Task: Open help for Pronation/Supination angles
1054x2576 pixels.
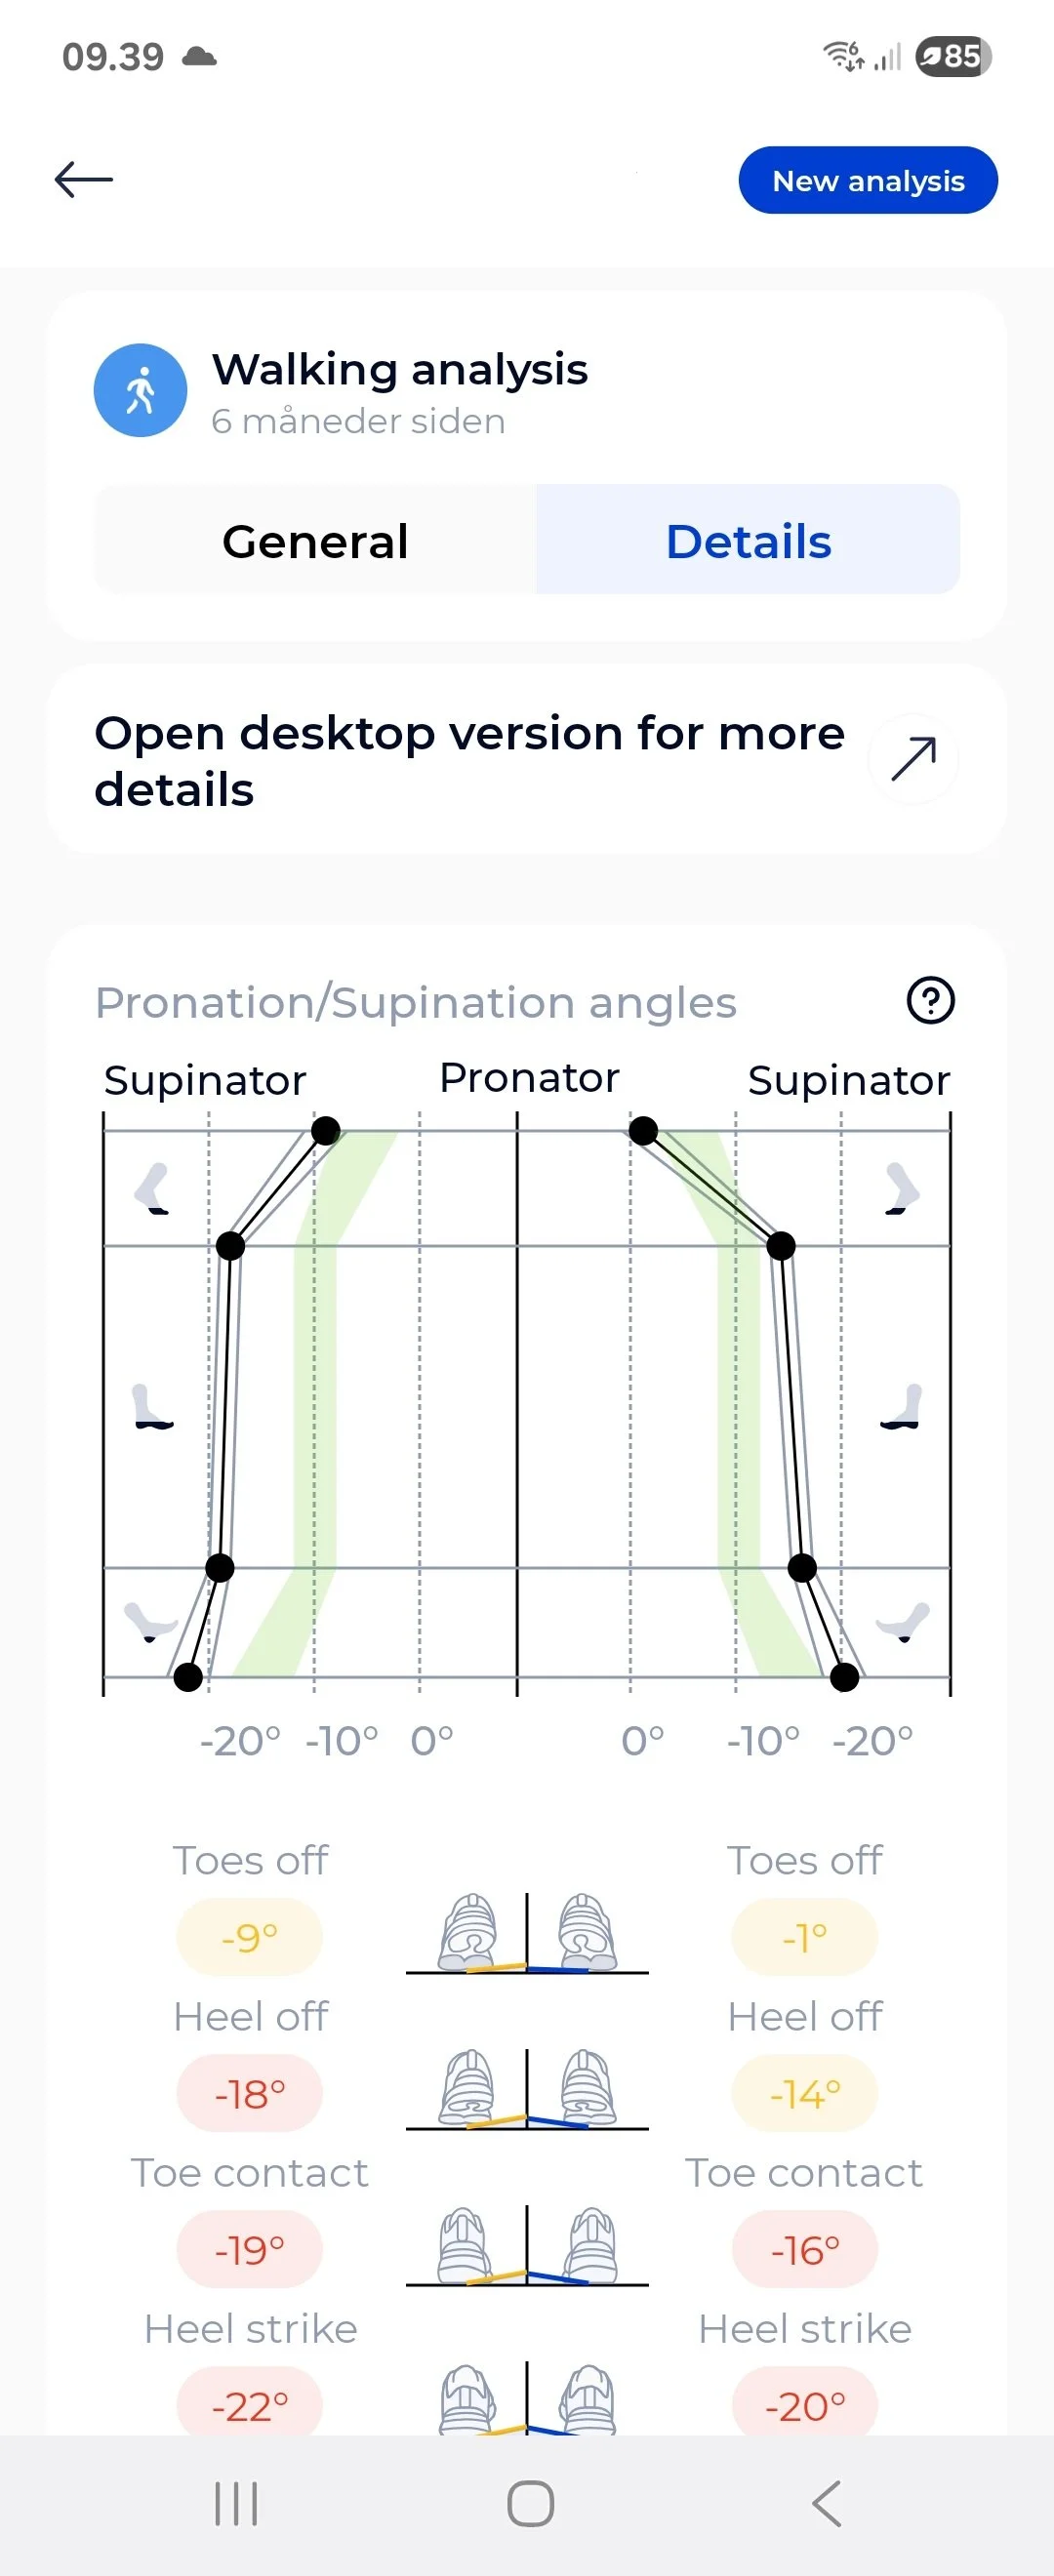Action: coord(930,1001)
